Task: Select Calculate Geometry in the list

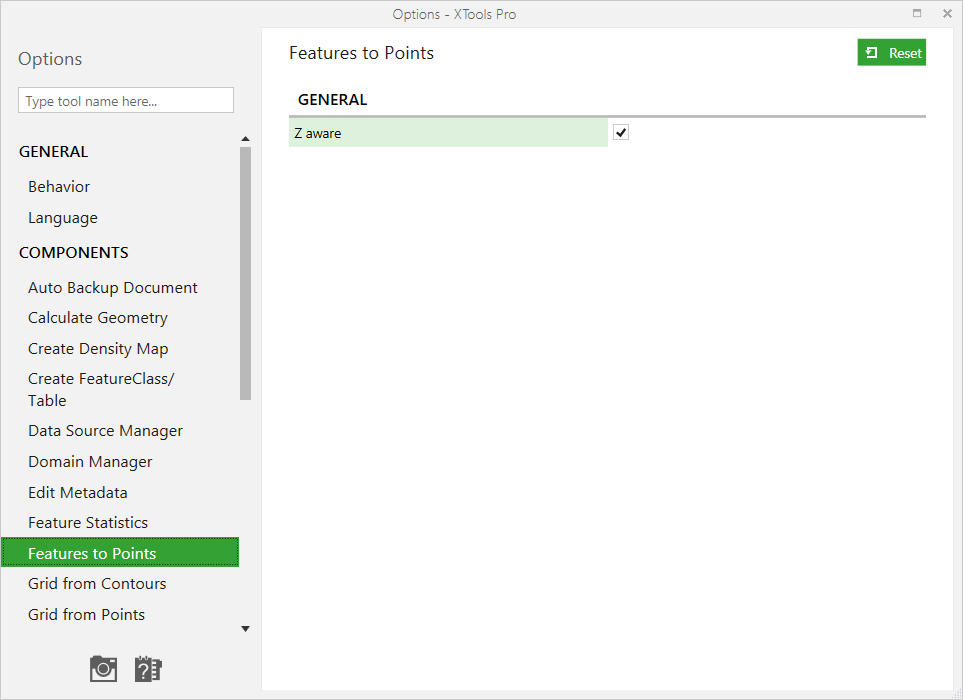Action: [98, 318]
